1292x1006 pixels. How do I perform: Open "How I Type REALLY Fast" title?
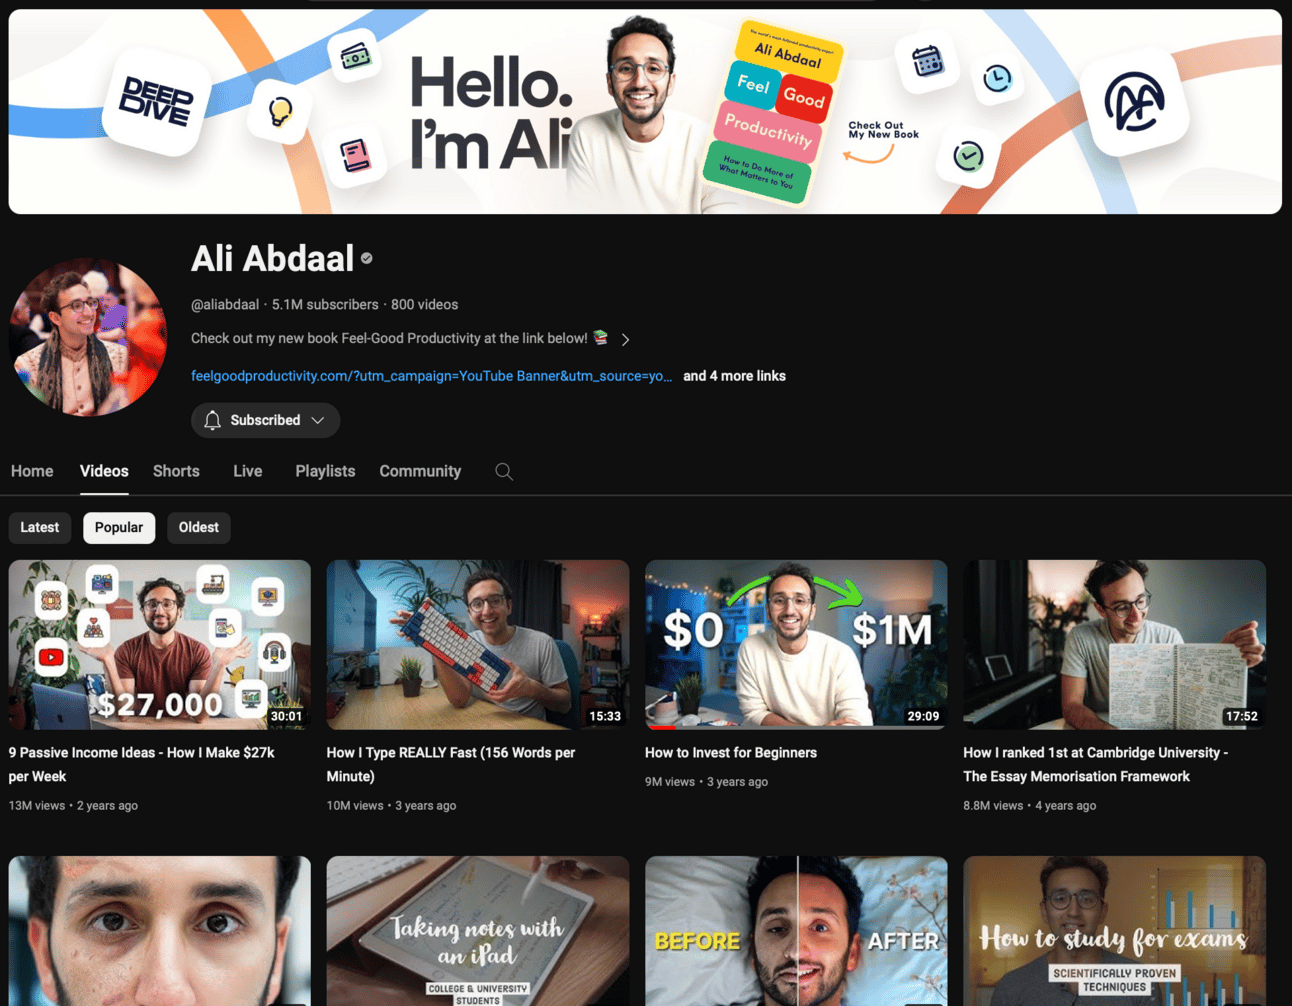[x=451, y=764]
